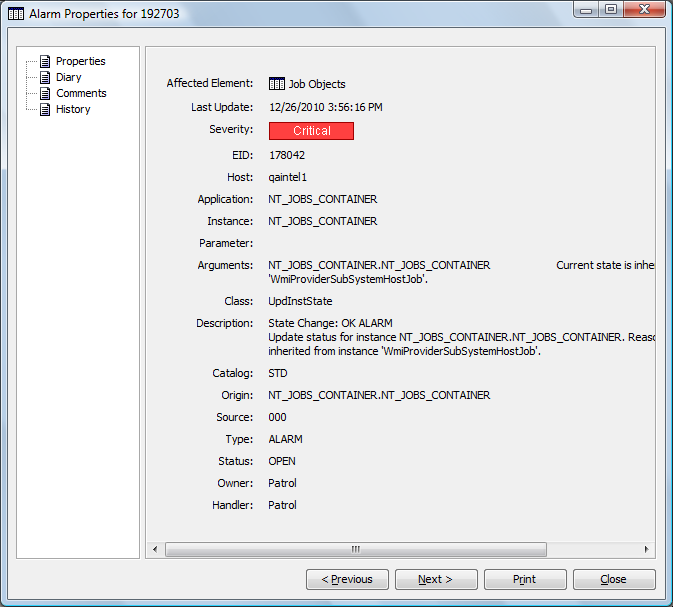Open the Comments tree item

coord(81,93)
